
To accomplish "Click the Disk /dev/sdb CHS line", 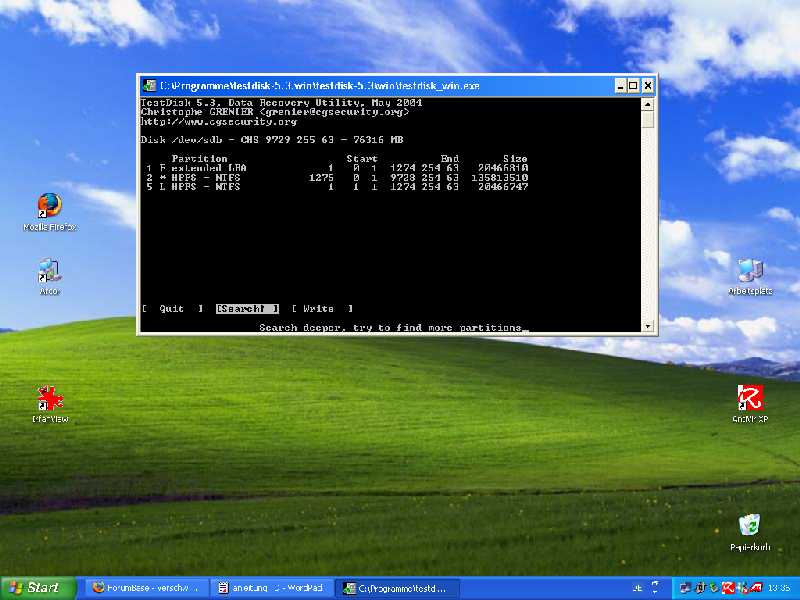I will (x=272, y=139).
